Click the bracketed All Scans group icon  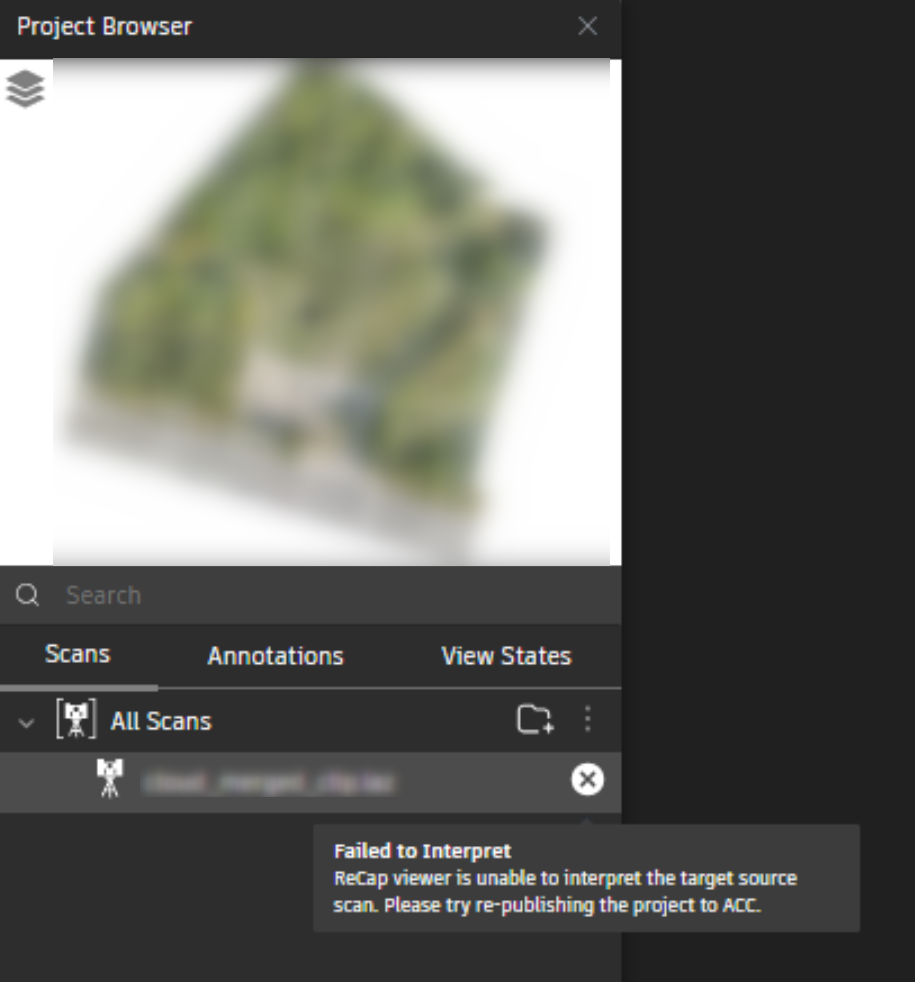pos(76,719)
